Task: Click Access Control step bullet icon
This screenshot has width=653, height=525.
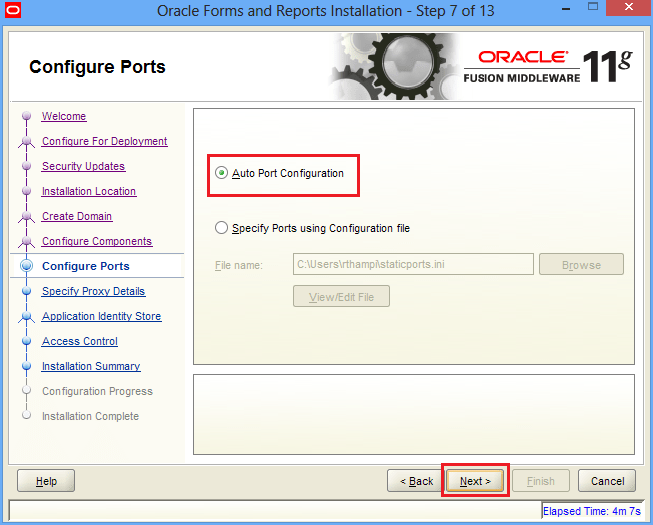Action: pyautogui.click(x=26, y=341)
